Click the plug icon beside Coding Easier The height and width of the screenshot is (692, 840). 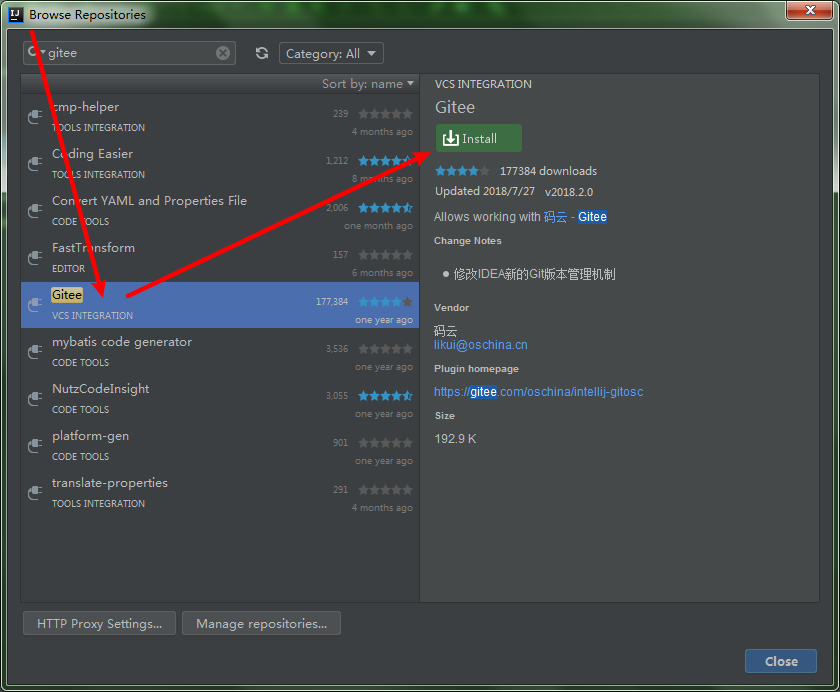pos(35,163)
